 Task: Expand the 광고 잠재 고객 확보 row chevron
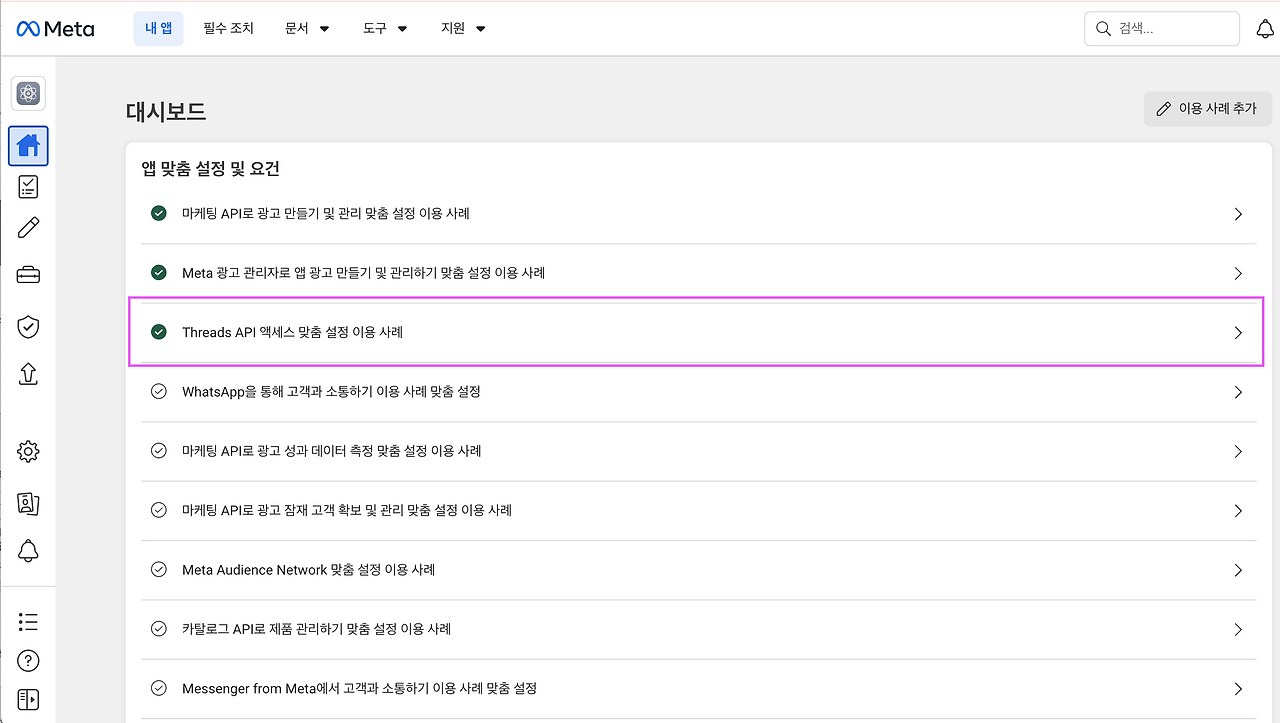1238,511
